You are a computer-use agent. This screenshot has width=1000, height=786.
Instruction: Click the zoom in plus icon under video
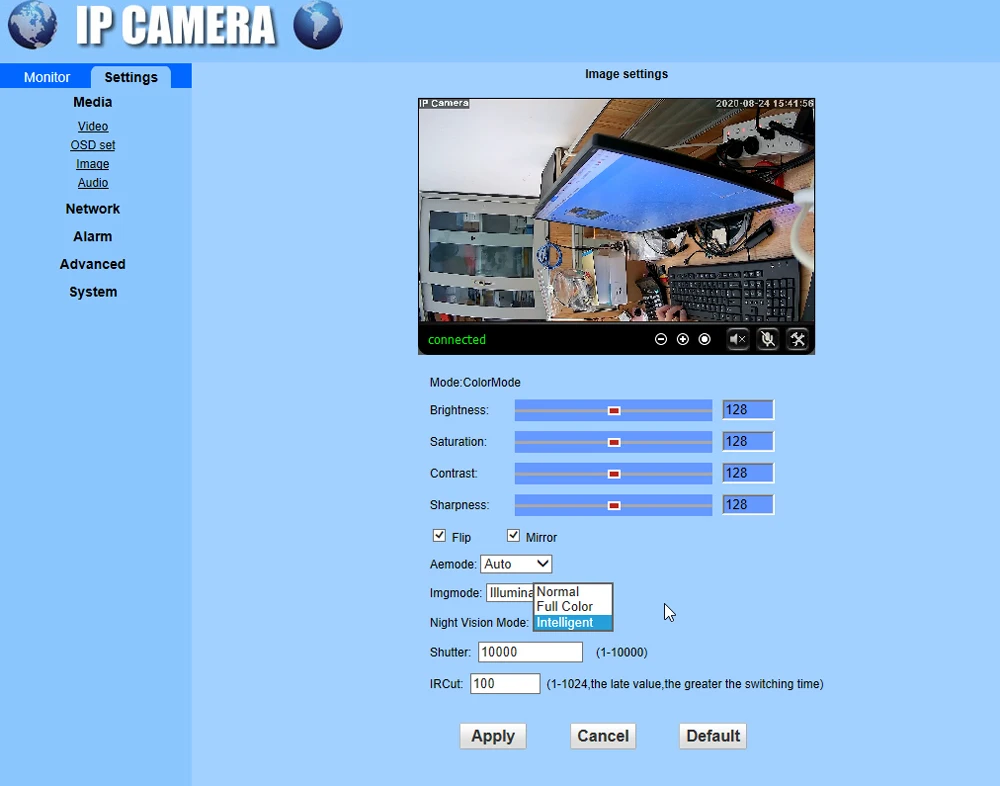[682, 339]
